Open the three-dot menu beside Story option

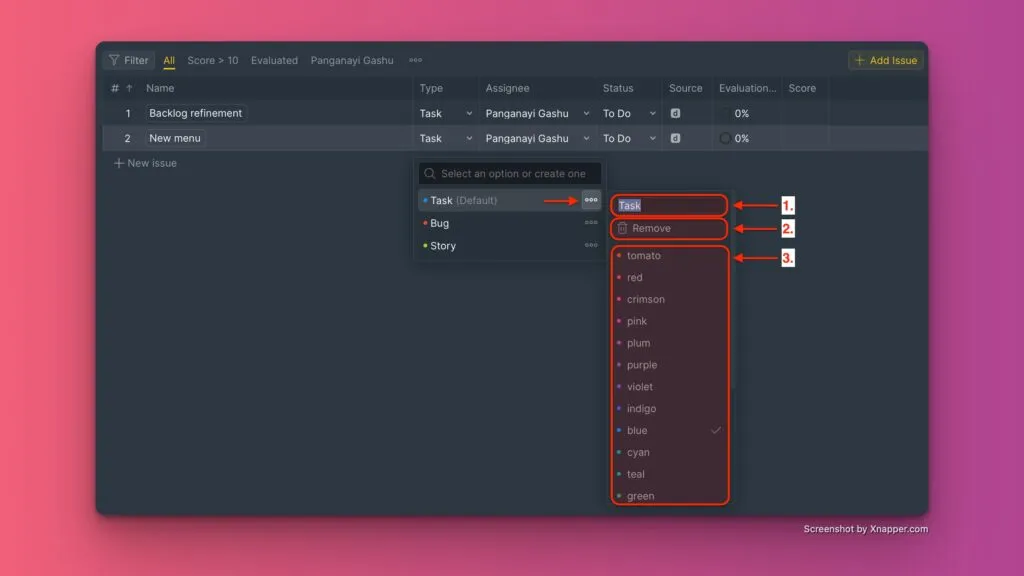coord(591,246)
